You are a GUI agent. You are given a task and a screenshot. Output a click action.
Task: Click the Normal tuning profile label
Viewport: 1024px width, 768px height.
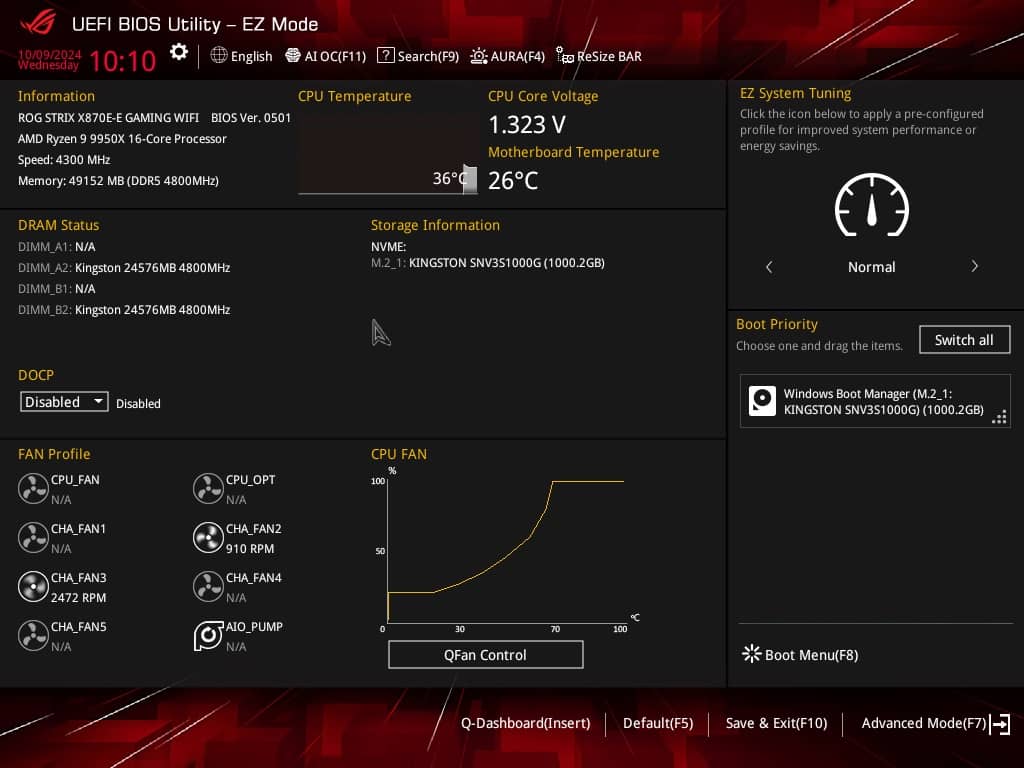(x=871, y=267)
